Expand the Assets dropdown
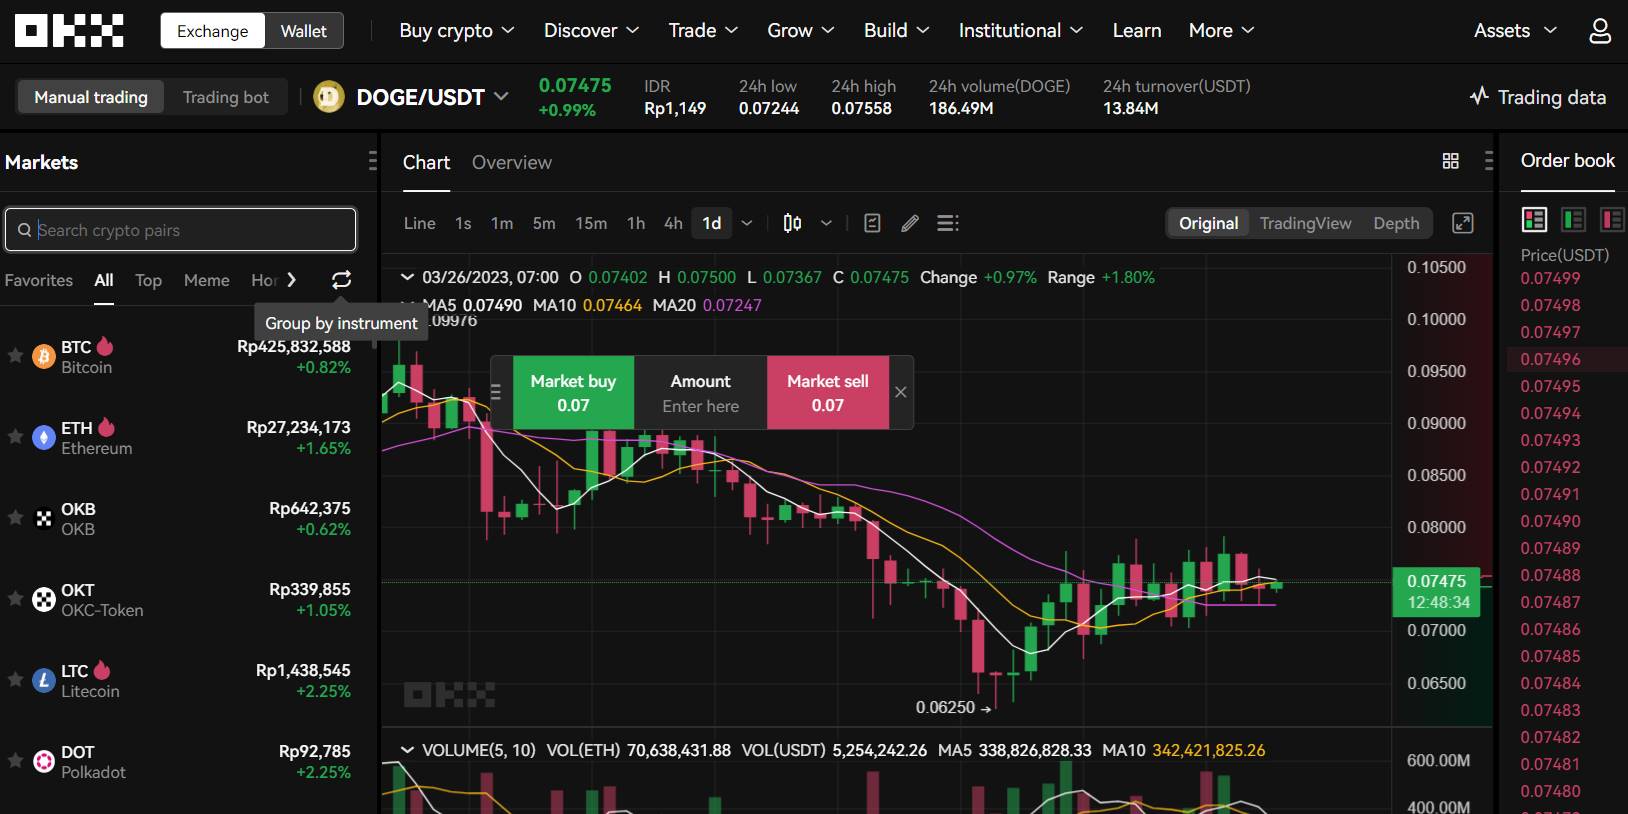Viewport: 1628px width, 814px height. [x=1516, y=31]
